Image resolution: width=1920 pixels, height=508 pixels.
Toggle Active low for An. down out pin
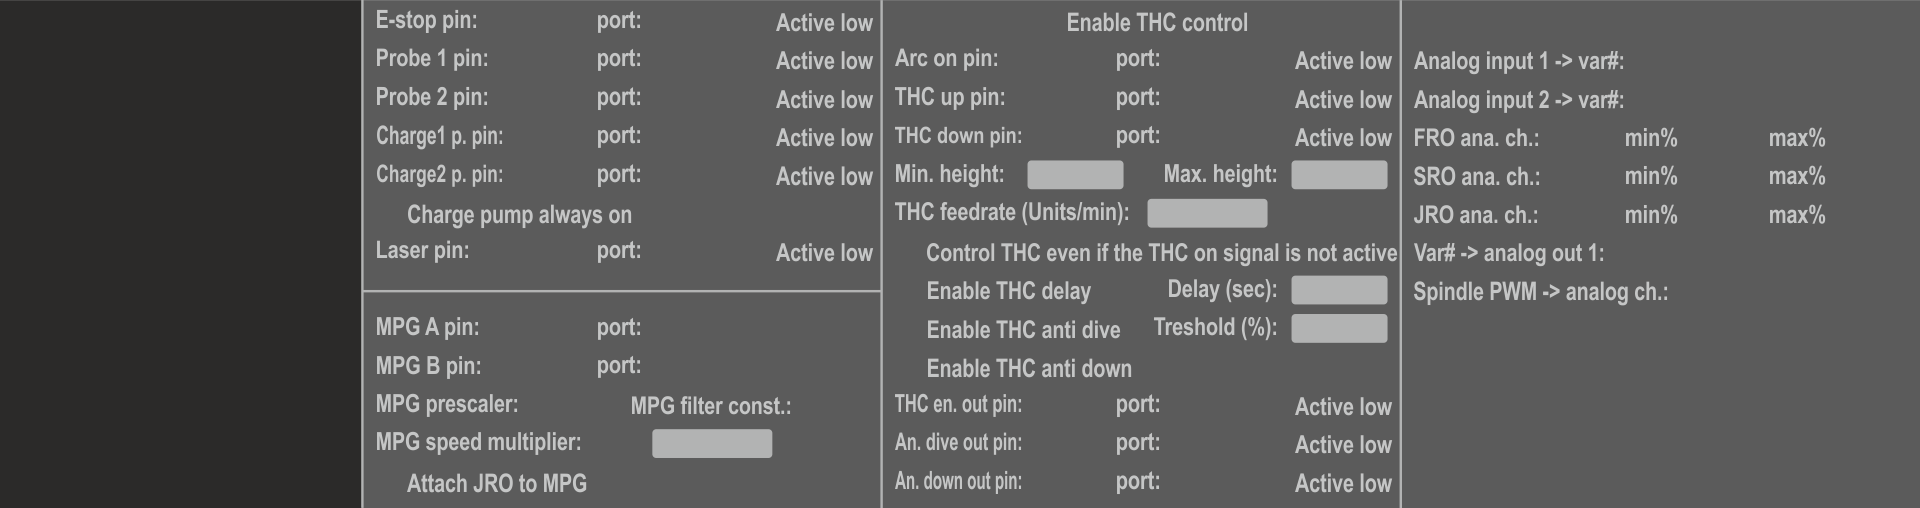(x=1343, y=484)
